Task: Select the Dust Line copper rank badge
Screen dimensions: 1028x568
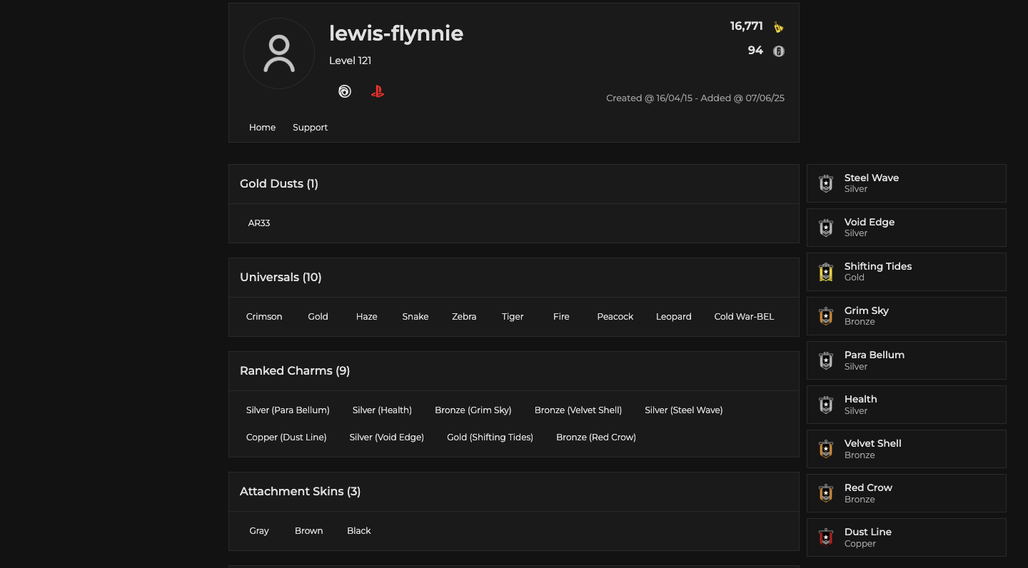Action: pyautogui.click(x=826, y=537)
